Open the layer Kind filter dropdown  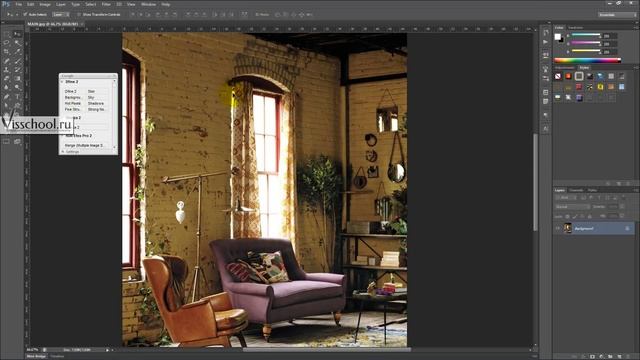click(x=565, y=198)
